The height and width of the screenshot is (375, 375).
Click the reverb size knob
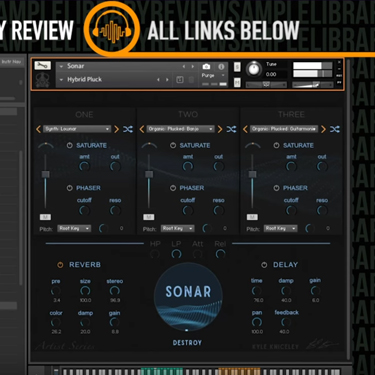pos(85,291)
